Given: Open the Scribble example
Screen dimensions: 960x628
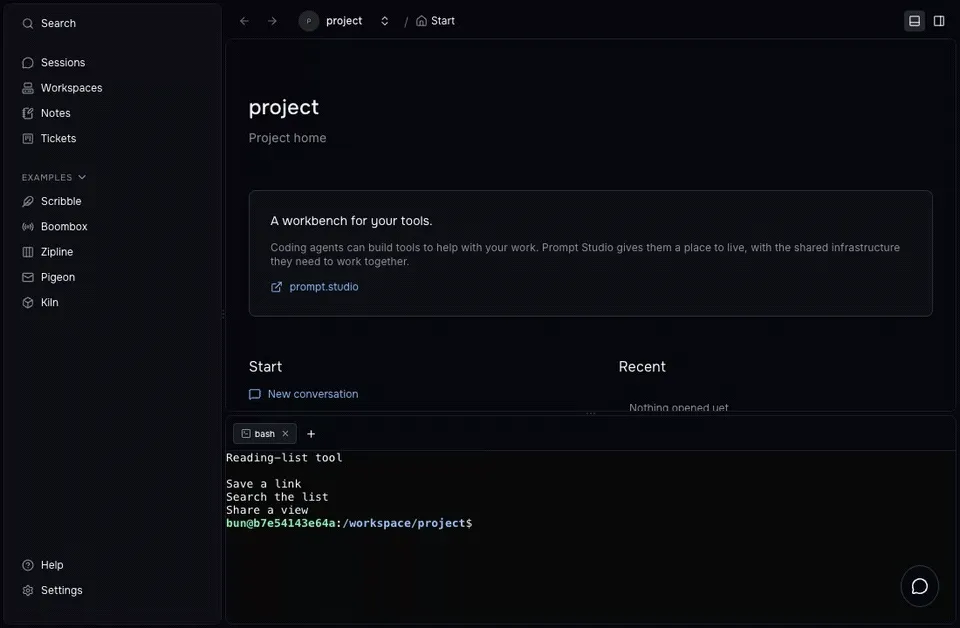Looking at the screenshot, I should (112, 201).
